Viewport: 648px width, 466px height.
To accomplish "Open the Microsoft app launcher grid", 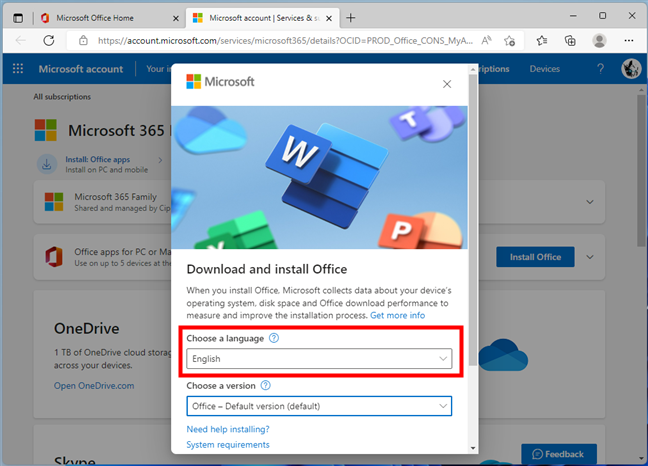I will (x=18, y=69).
